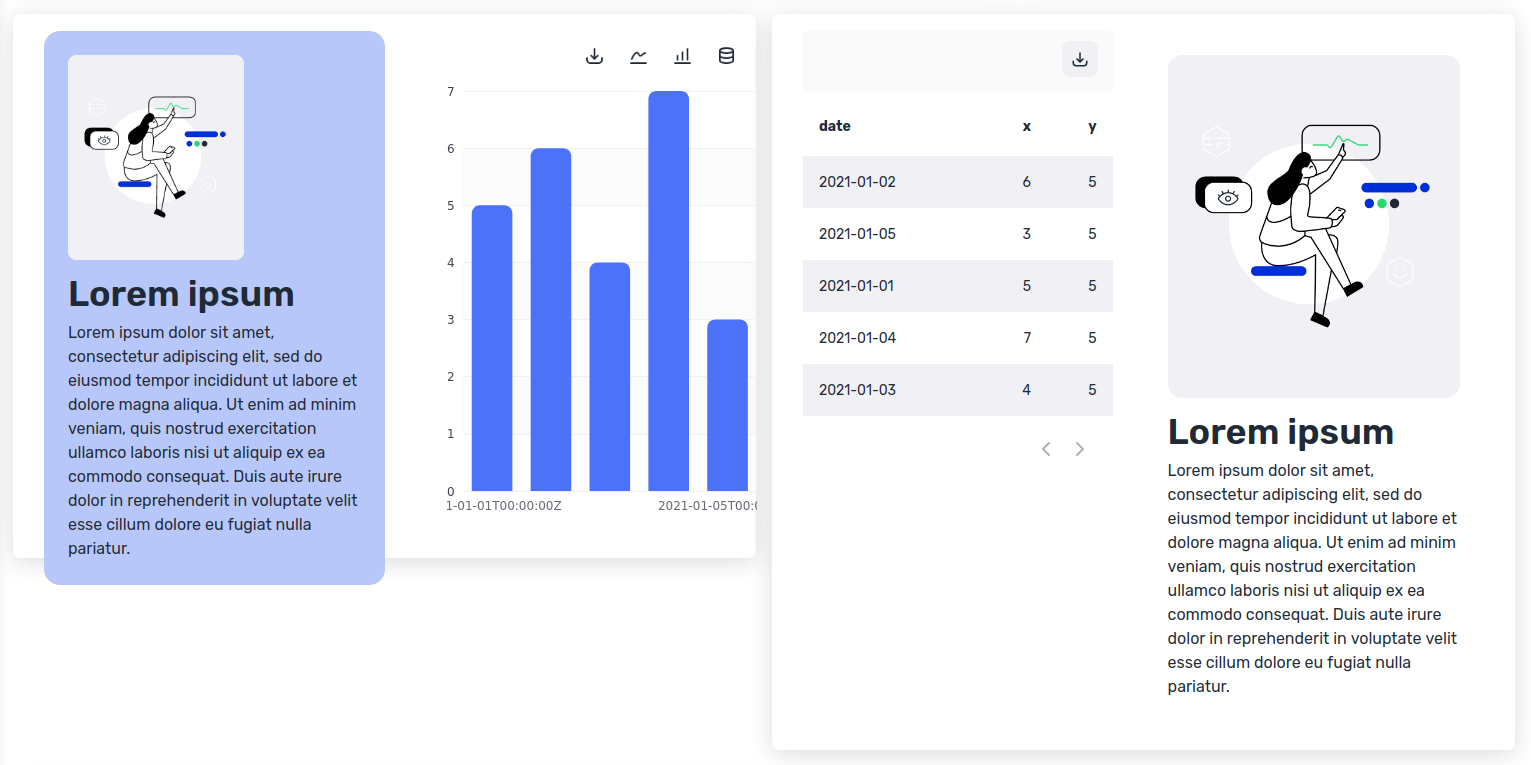This screenshot has width=1531, height=765.
Task: Go to the next table page
Action: coord(1080,449)
